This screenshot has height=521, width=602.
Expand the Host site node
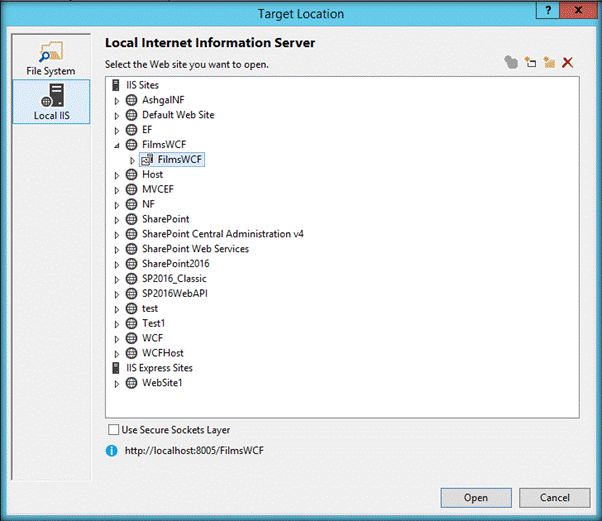117,175
